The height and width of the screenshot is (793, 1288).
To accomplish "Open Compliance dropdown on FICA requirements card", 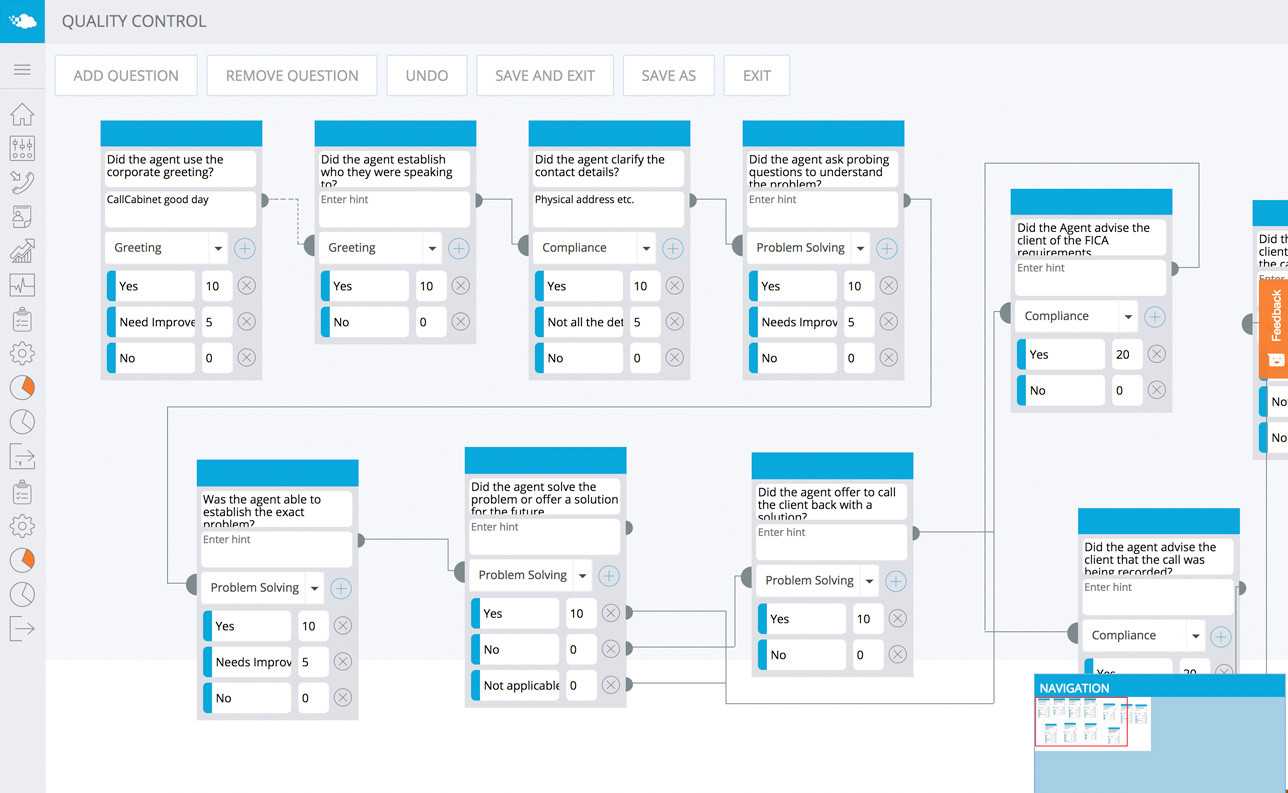I will click(1077, 316).
